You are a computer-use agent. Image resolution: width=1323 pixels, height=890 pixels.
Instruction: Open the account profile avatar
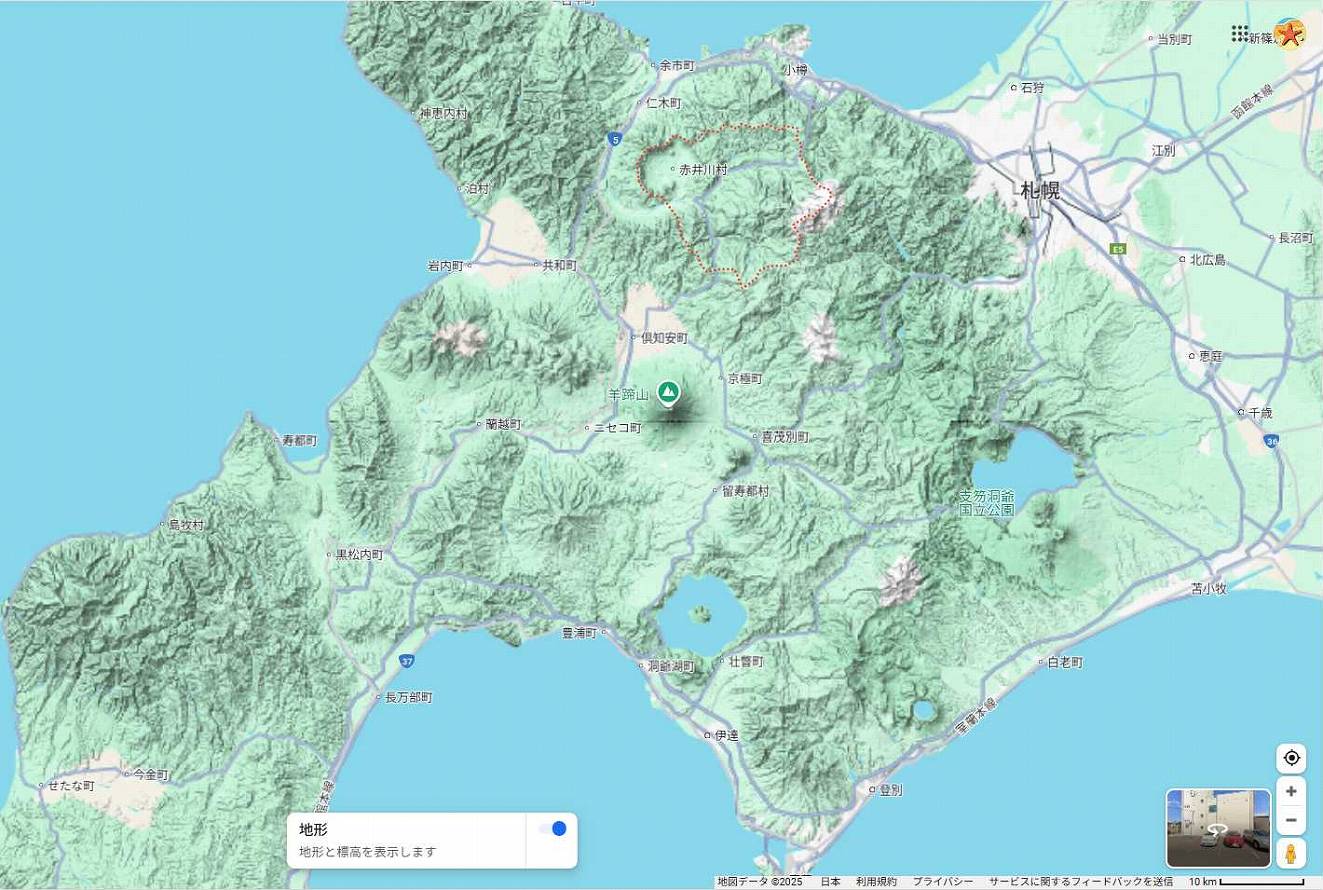click(x=1290, y=33)
